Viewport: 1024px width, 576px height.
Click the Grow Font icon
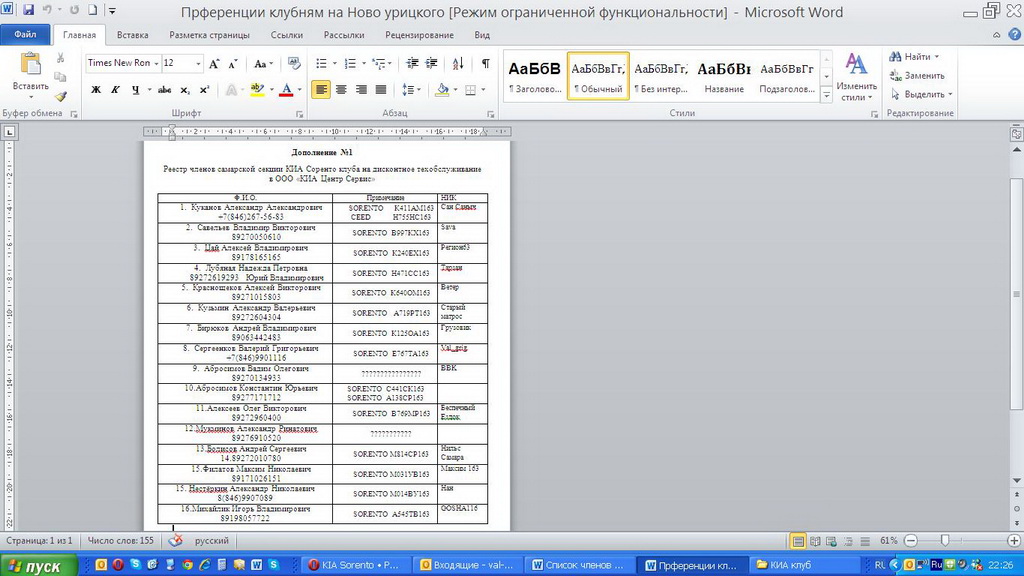(x=215, y=63)
